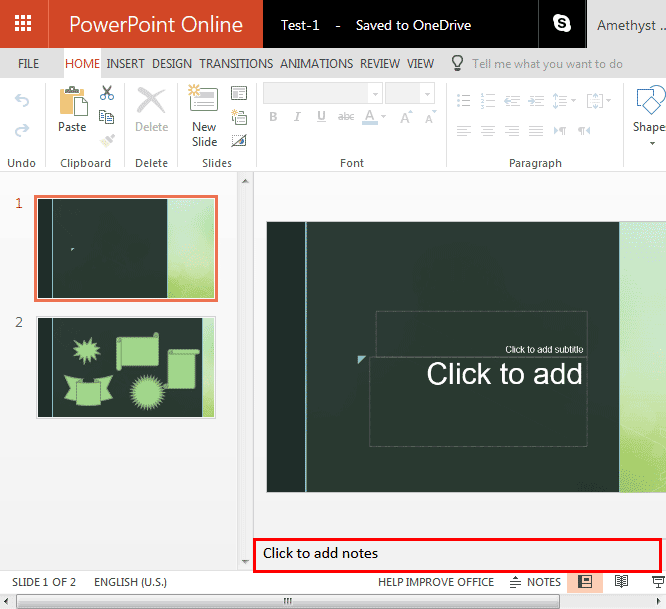This screenshot has height=609, width=666.
Task: Start Slide Show from status bar
Action: [x=658, y=581]
